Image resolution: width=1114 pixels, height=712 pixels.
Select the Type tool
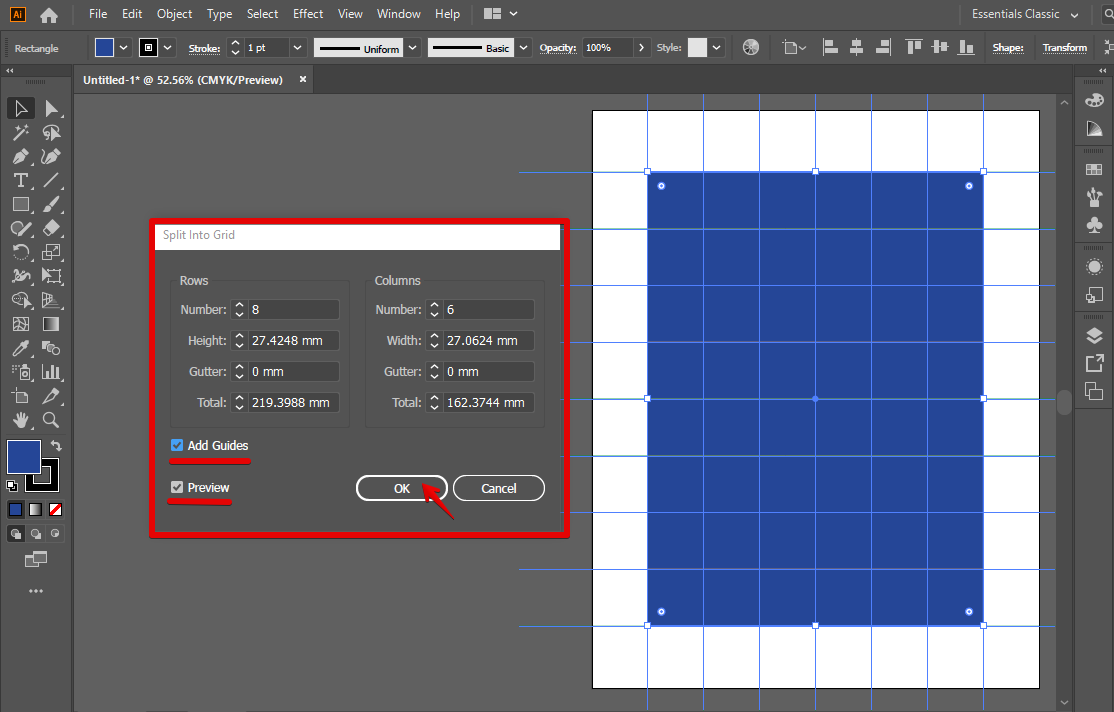(21, 180)
